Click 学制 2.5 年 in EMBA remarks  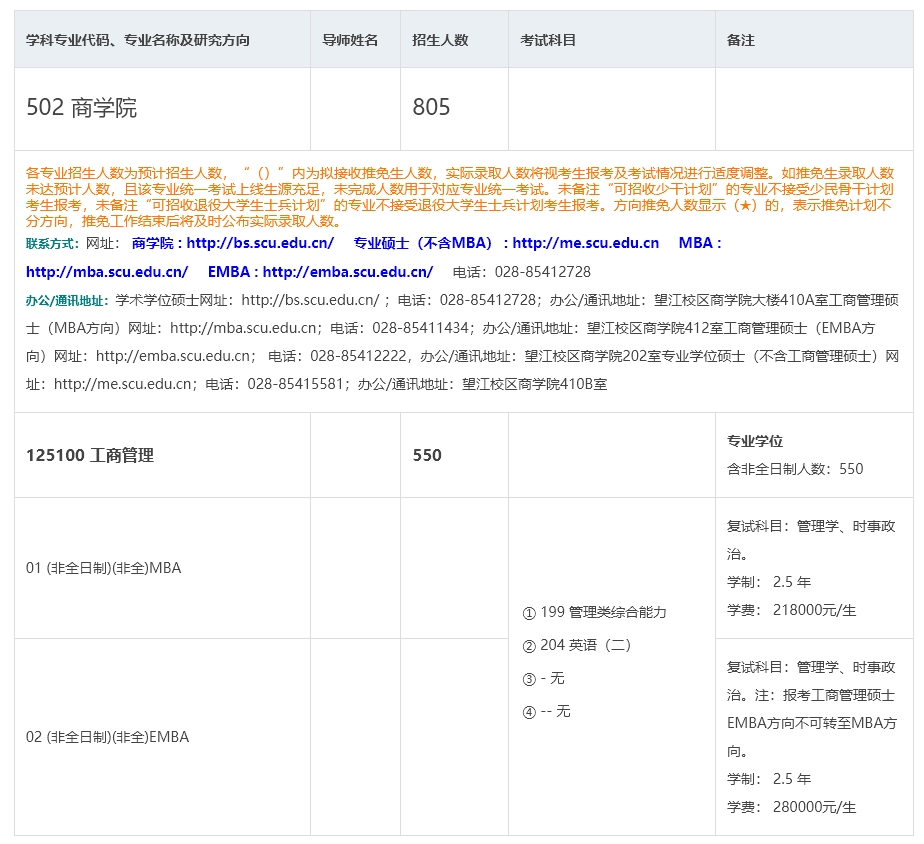(x=769, y=779)
